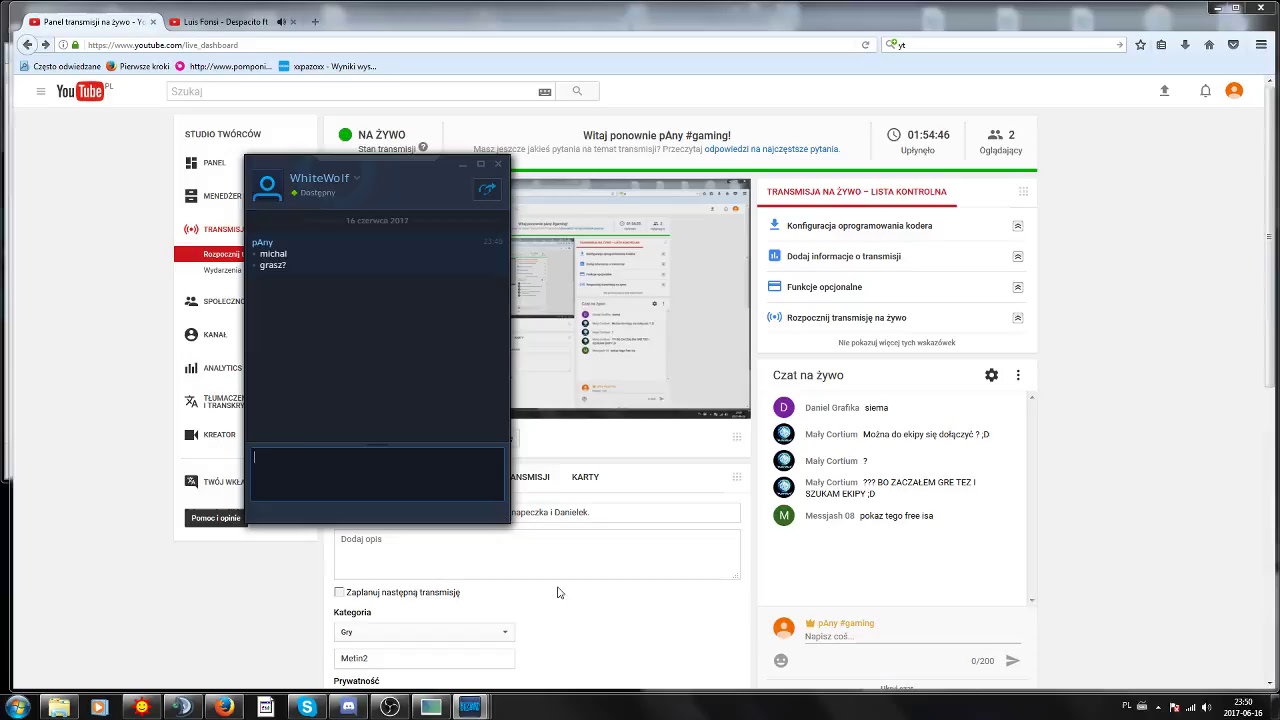Click the Firefox address bar URL
The height and width of the screenshot is (720, 1280).
click(x=470, y=45)
